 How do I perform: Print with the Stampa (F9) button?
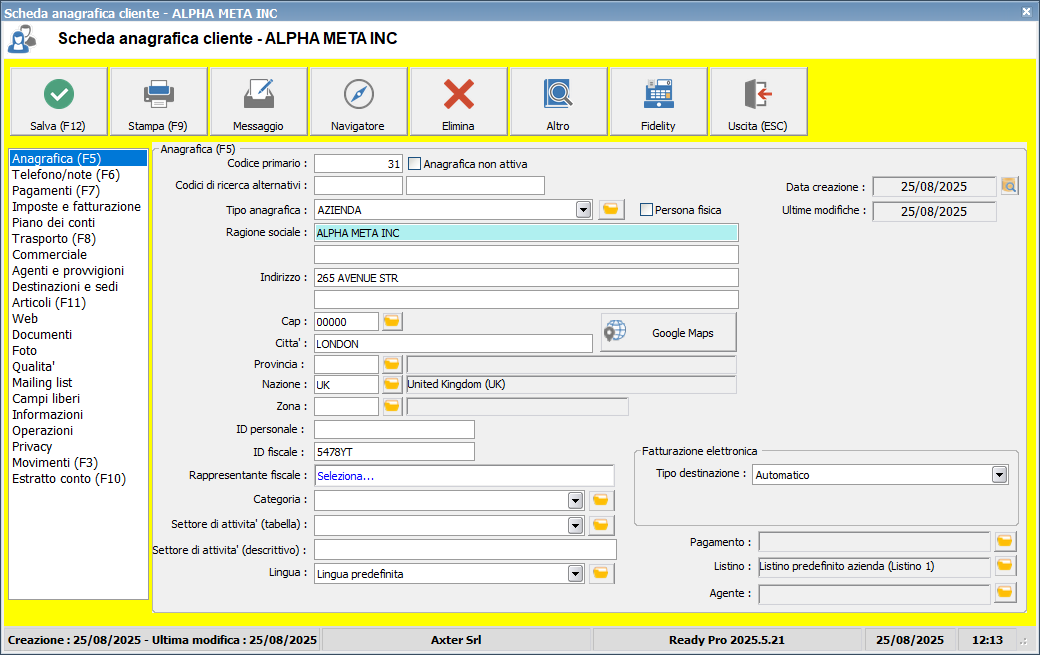tap(159, 101)
